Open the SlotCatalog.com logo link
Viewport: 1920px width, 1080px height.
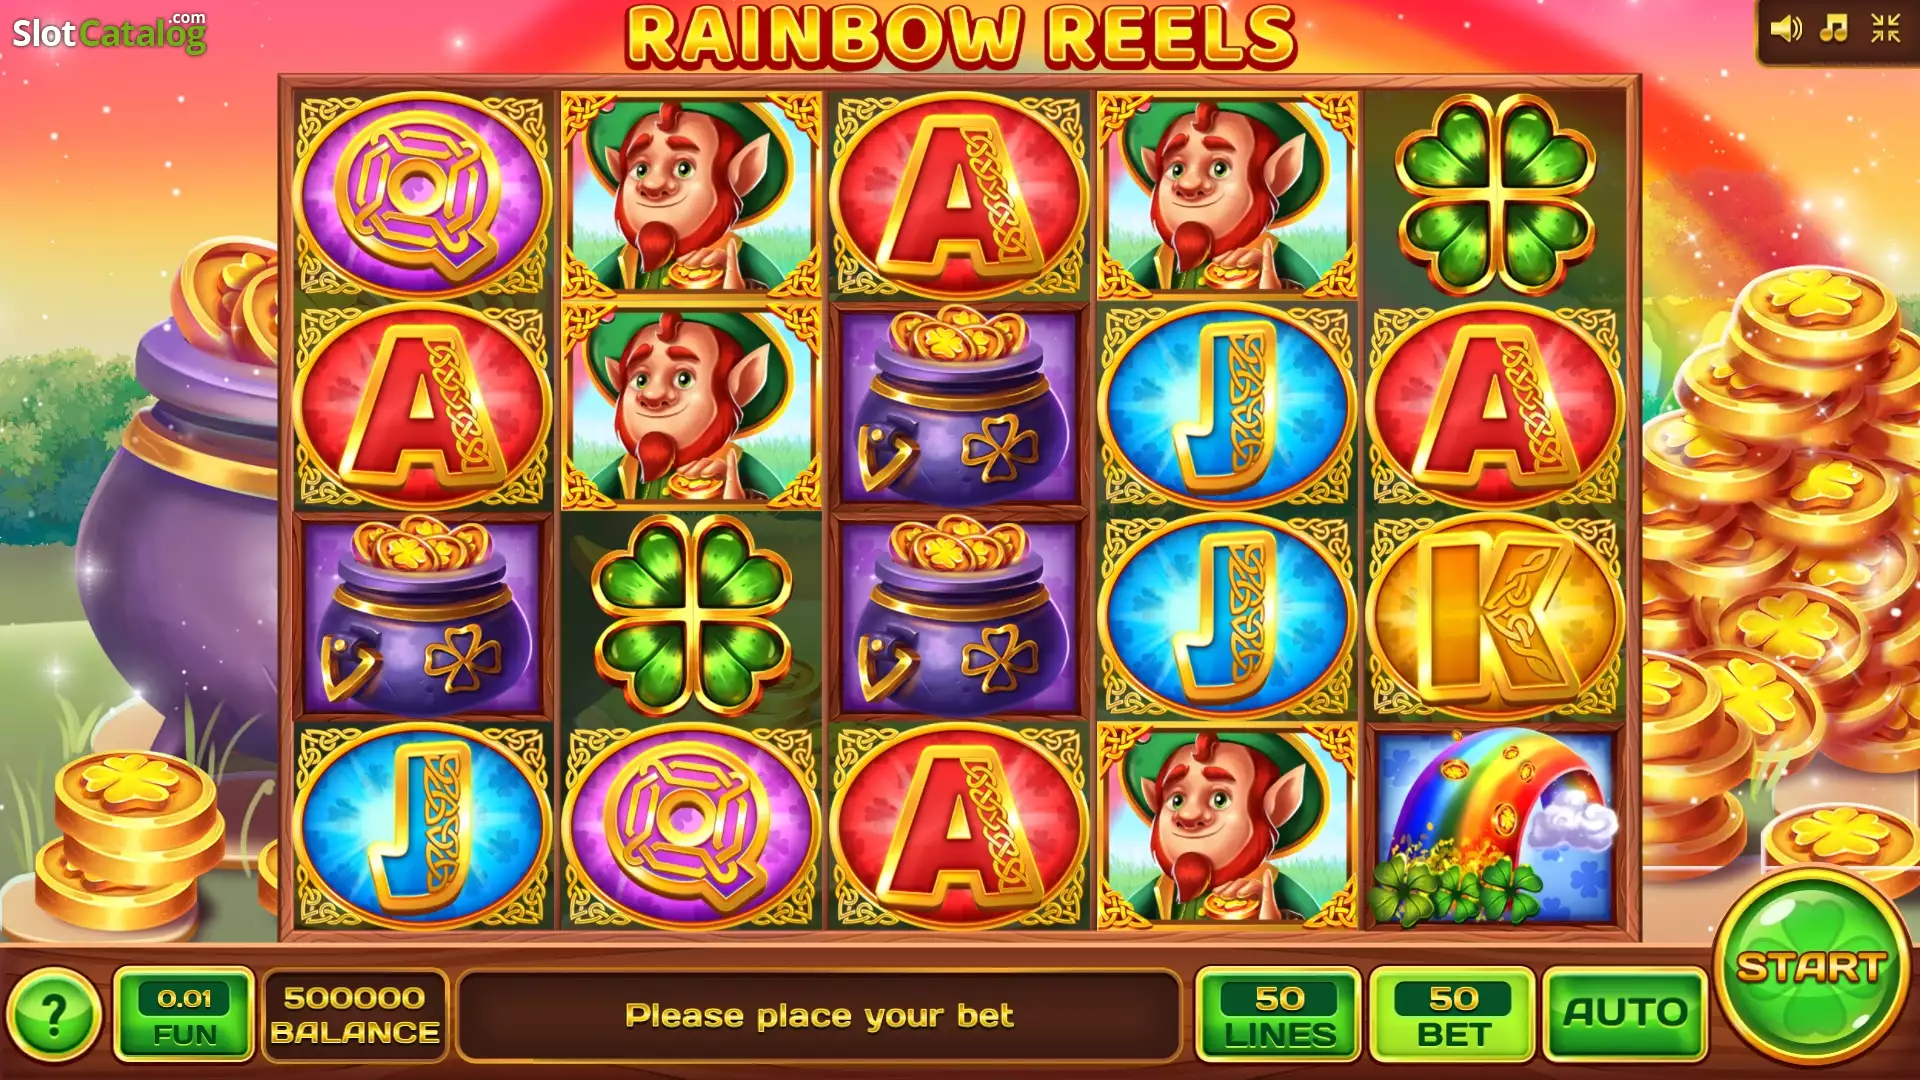(x=109, y=32)
